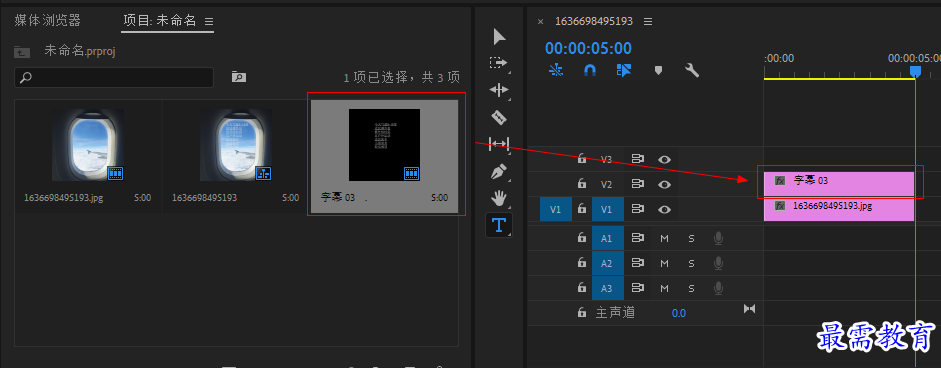Open timeline display settings wrench
The image size is (941, 368).
[x=692, y=70]
